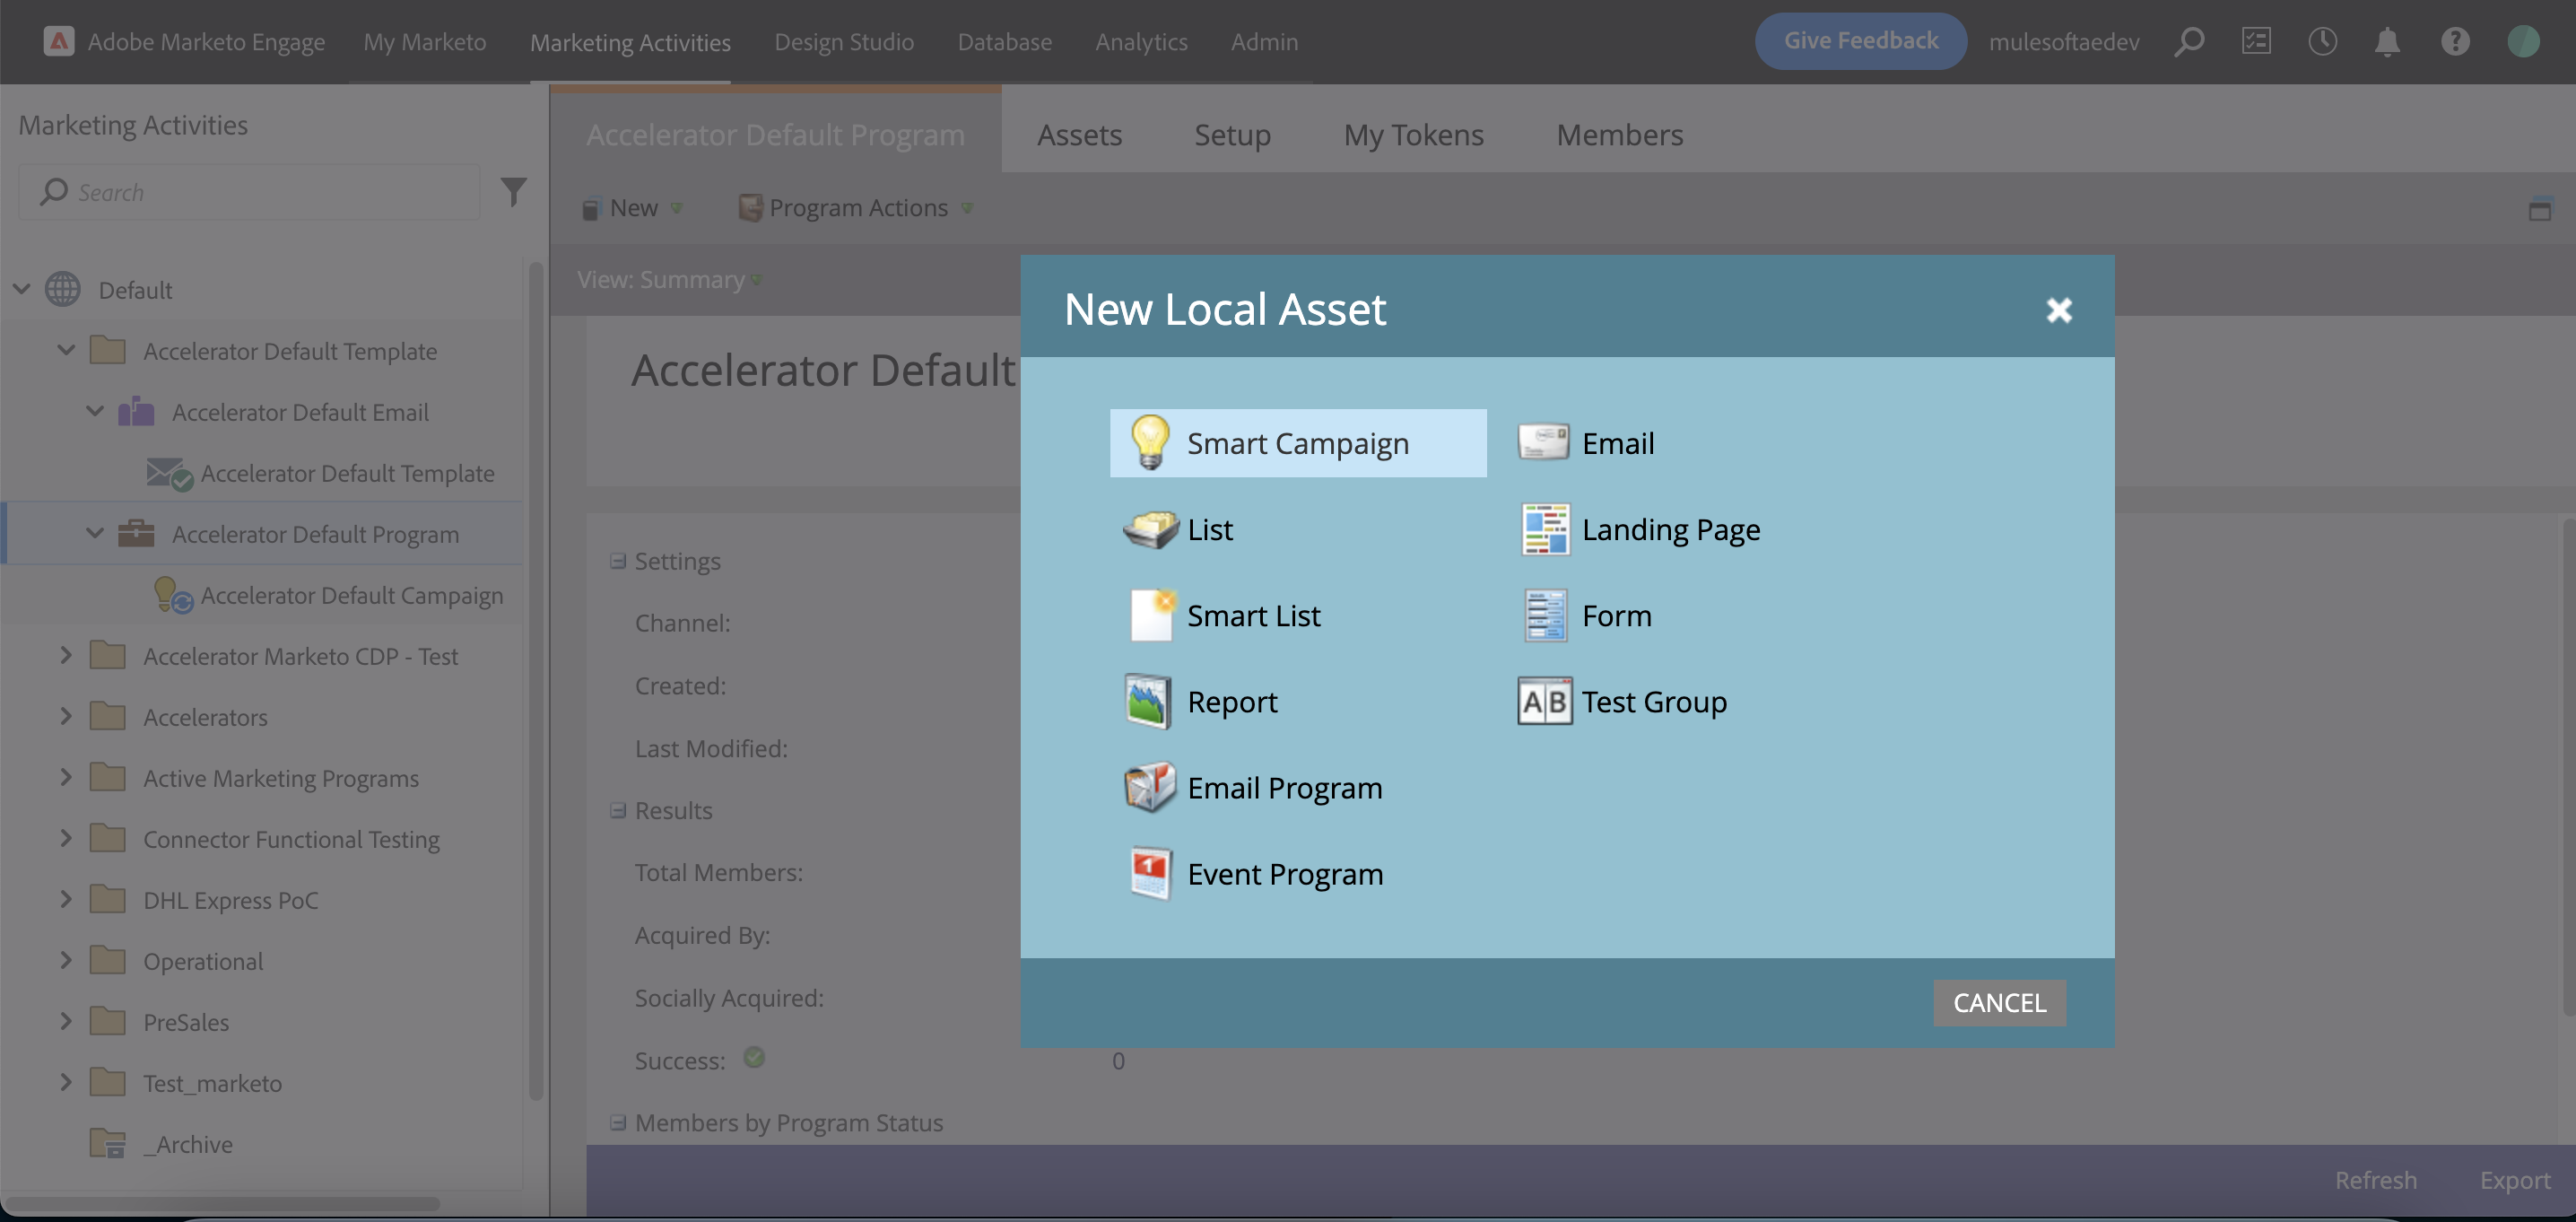Open the checklist icon in top bar
2576x1222 pixels.
[x=2256, y=41]
